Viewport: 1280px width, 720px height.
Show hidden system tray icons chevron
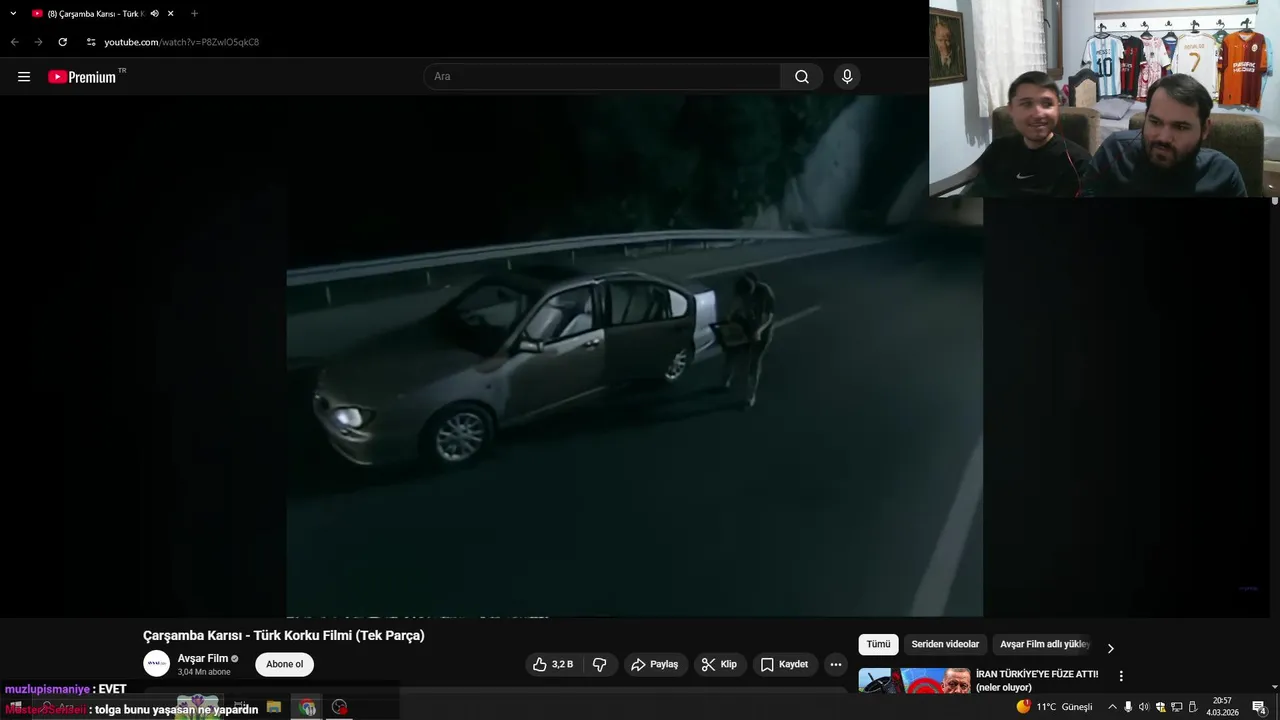[x=1112, y=707]
